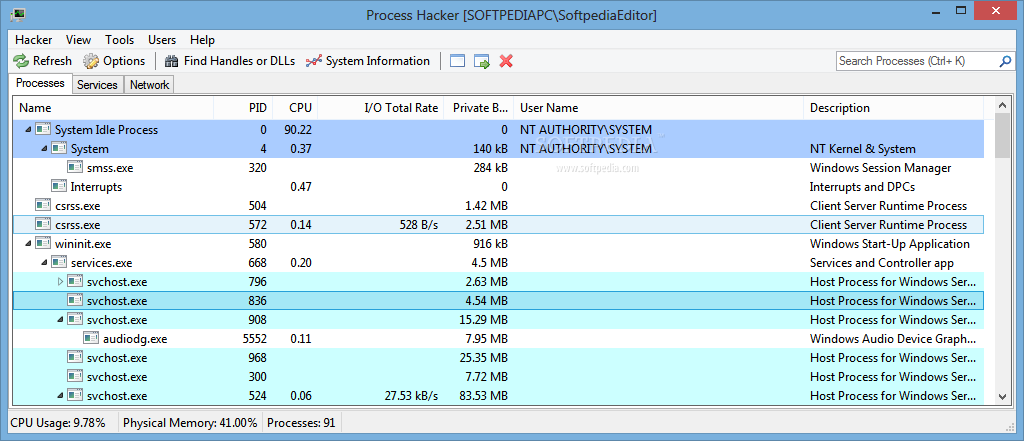The height and width of the screenshot is (441, 1024).
Task: Click the icon of svchost.exe PID 524
Action: 76,395
